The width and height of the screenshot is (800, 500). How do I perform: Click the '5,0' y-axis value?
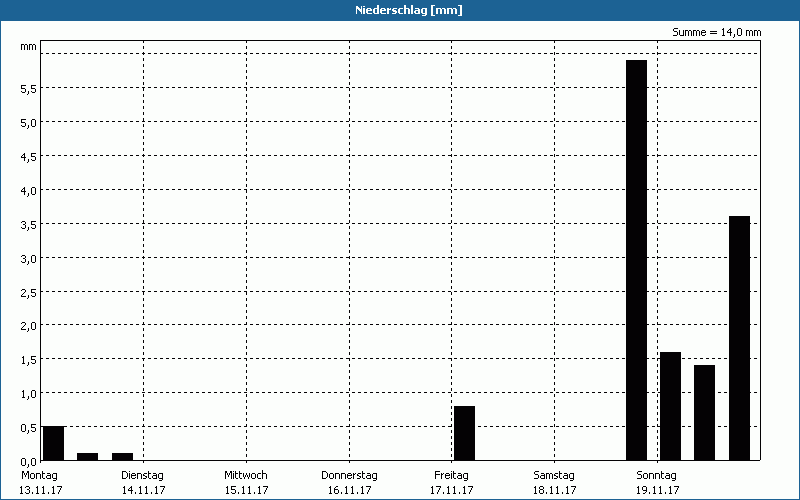29,123
